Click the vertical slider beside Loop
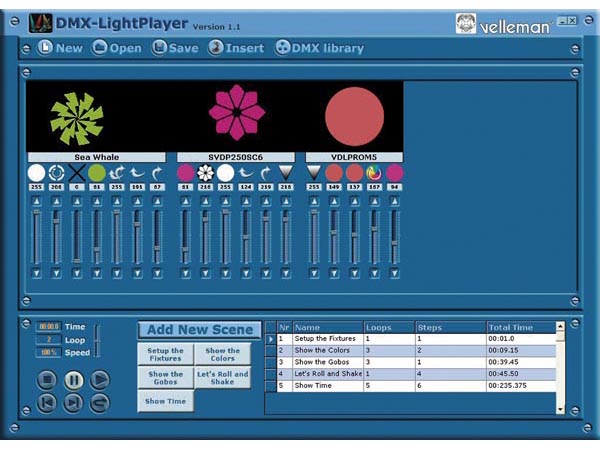Screen dimensions: 600x450 pyautogui.click(x=97, y=341)
